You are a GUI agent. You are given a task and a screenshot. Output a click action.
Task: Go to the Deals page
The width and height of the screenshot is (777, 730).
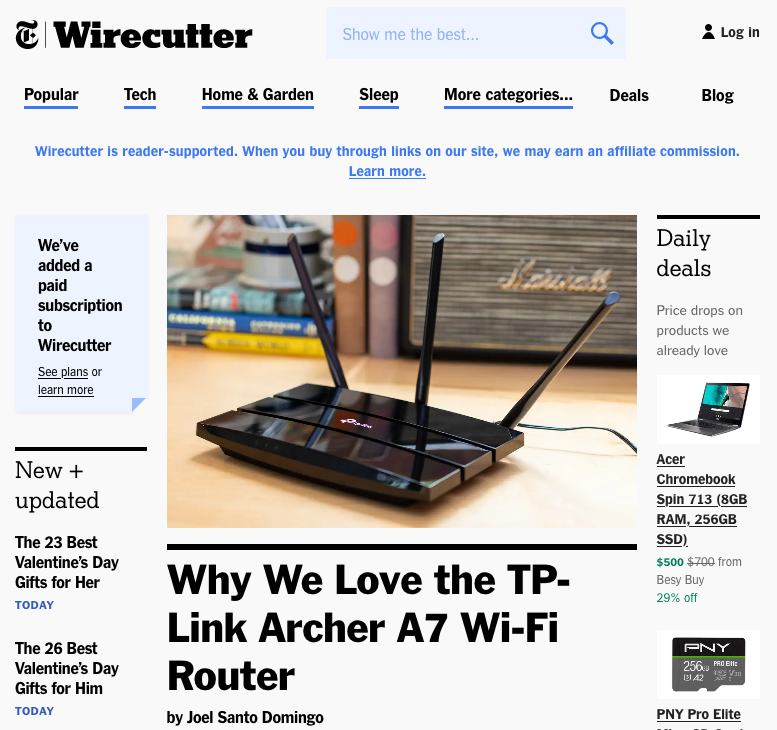tap(629, 95)
